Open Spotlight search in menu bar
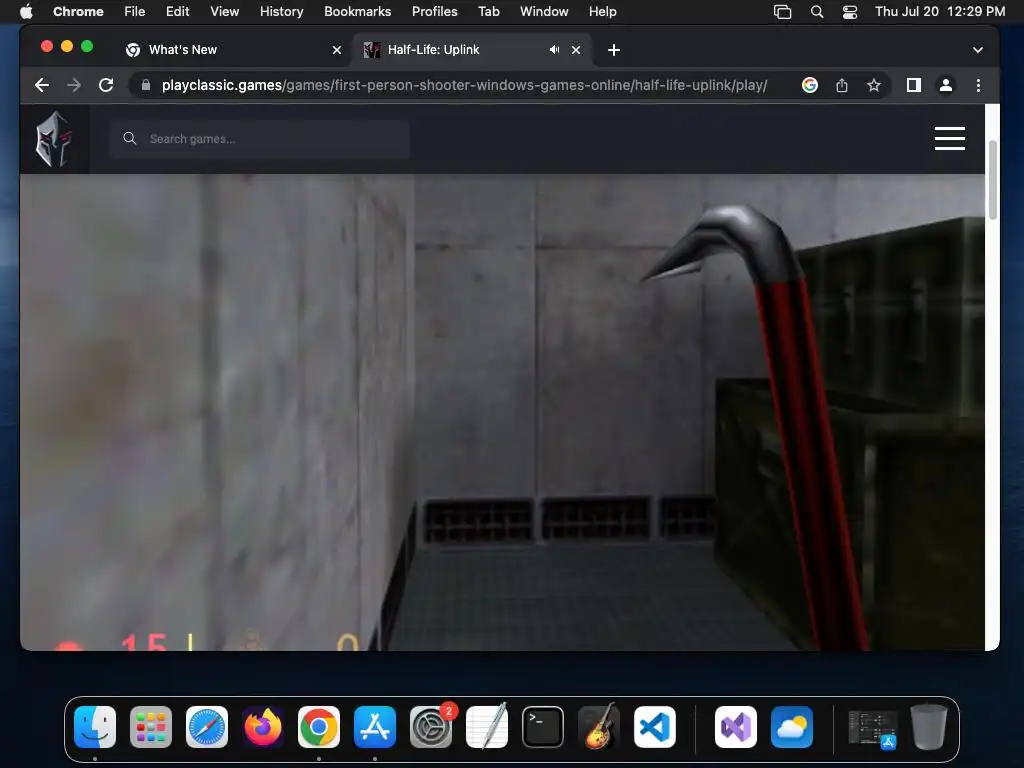 pos(816,11)
